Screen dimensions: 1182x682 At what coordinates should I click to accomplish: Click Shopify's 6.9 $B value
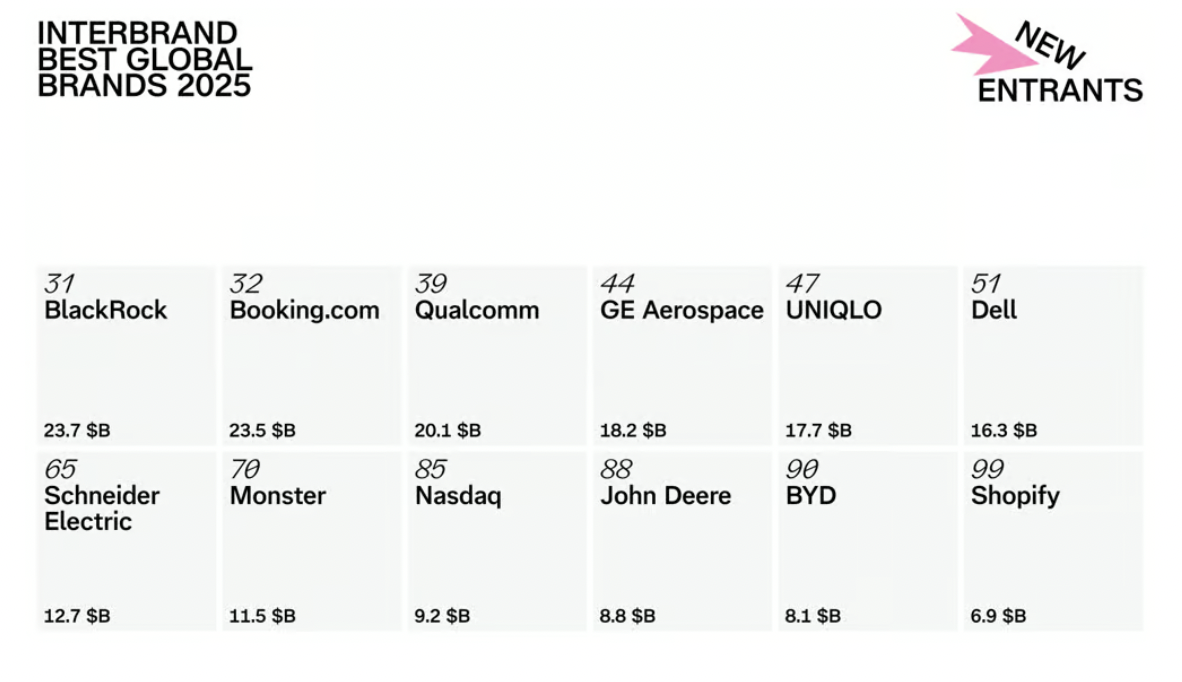click(x=998, y=616)
